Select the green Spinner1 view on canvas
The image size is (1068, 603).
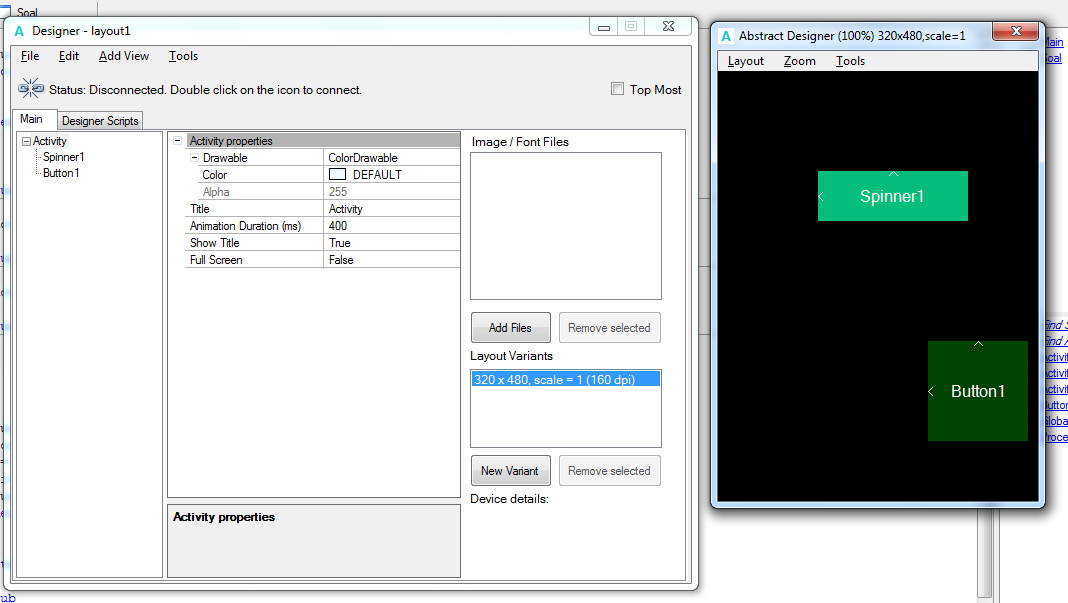pos(892,197)
